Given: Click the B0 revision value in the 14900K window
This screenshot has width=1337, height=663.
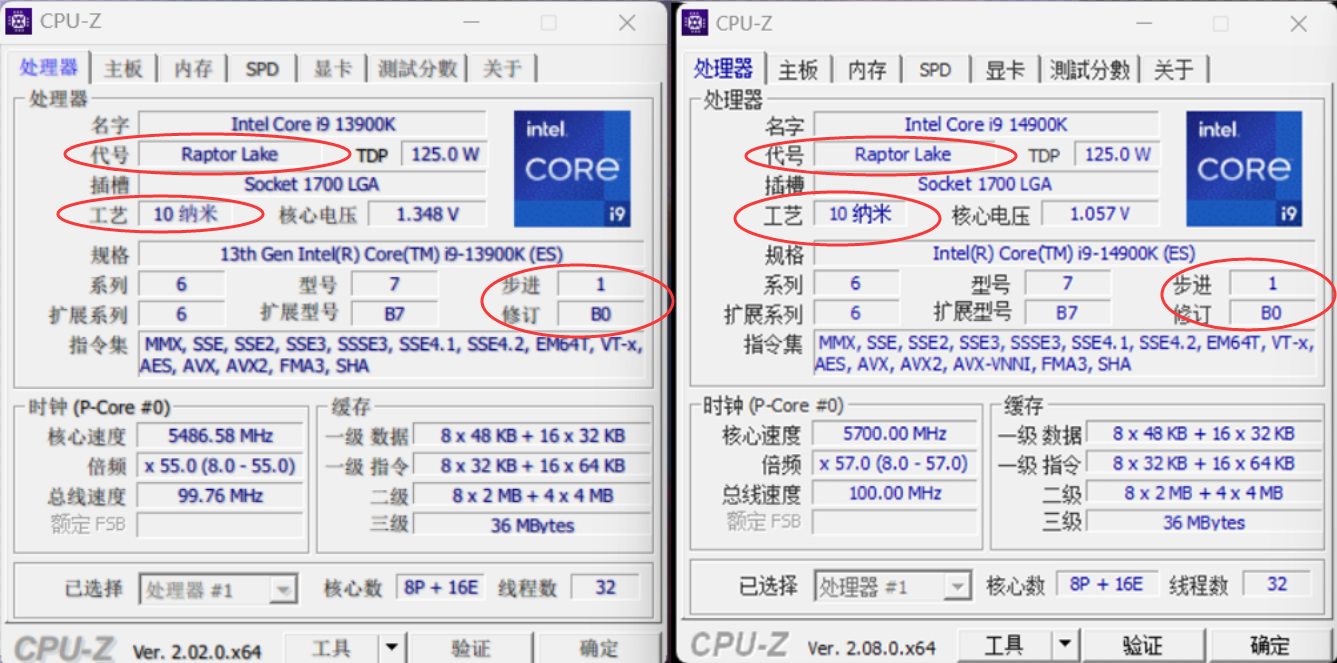Looking at the screenshot, I should (x=1271, y=313).
